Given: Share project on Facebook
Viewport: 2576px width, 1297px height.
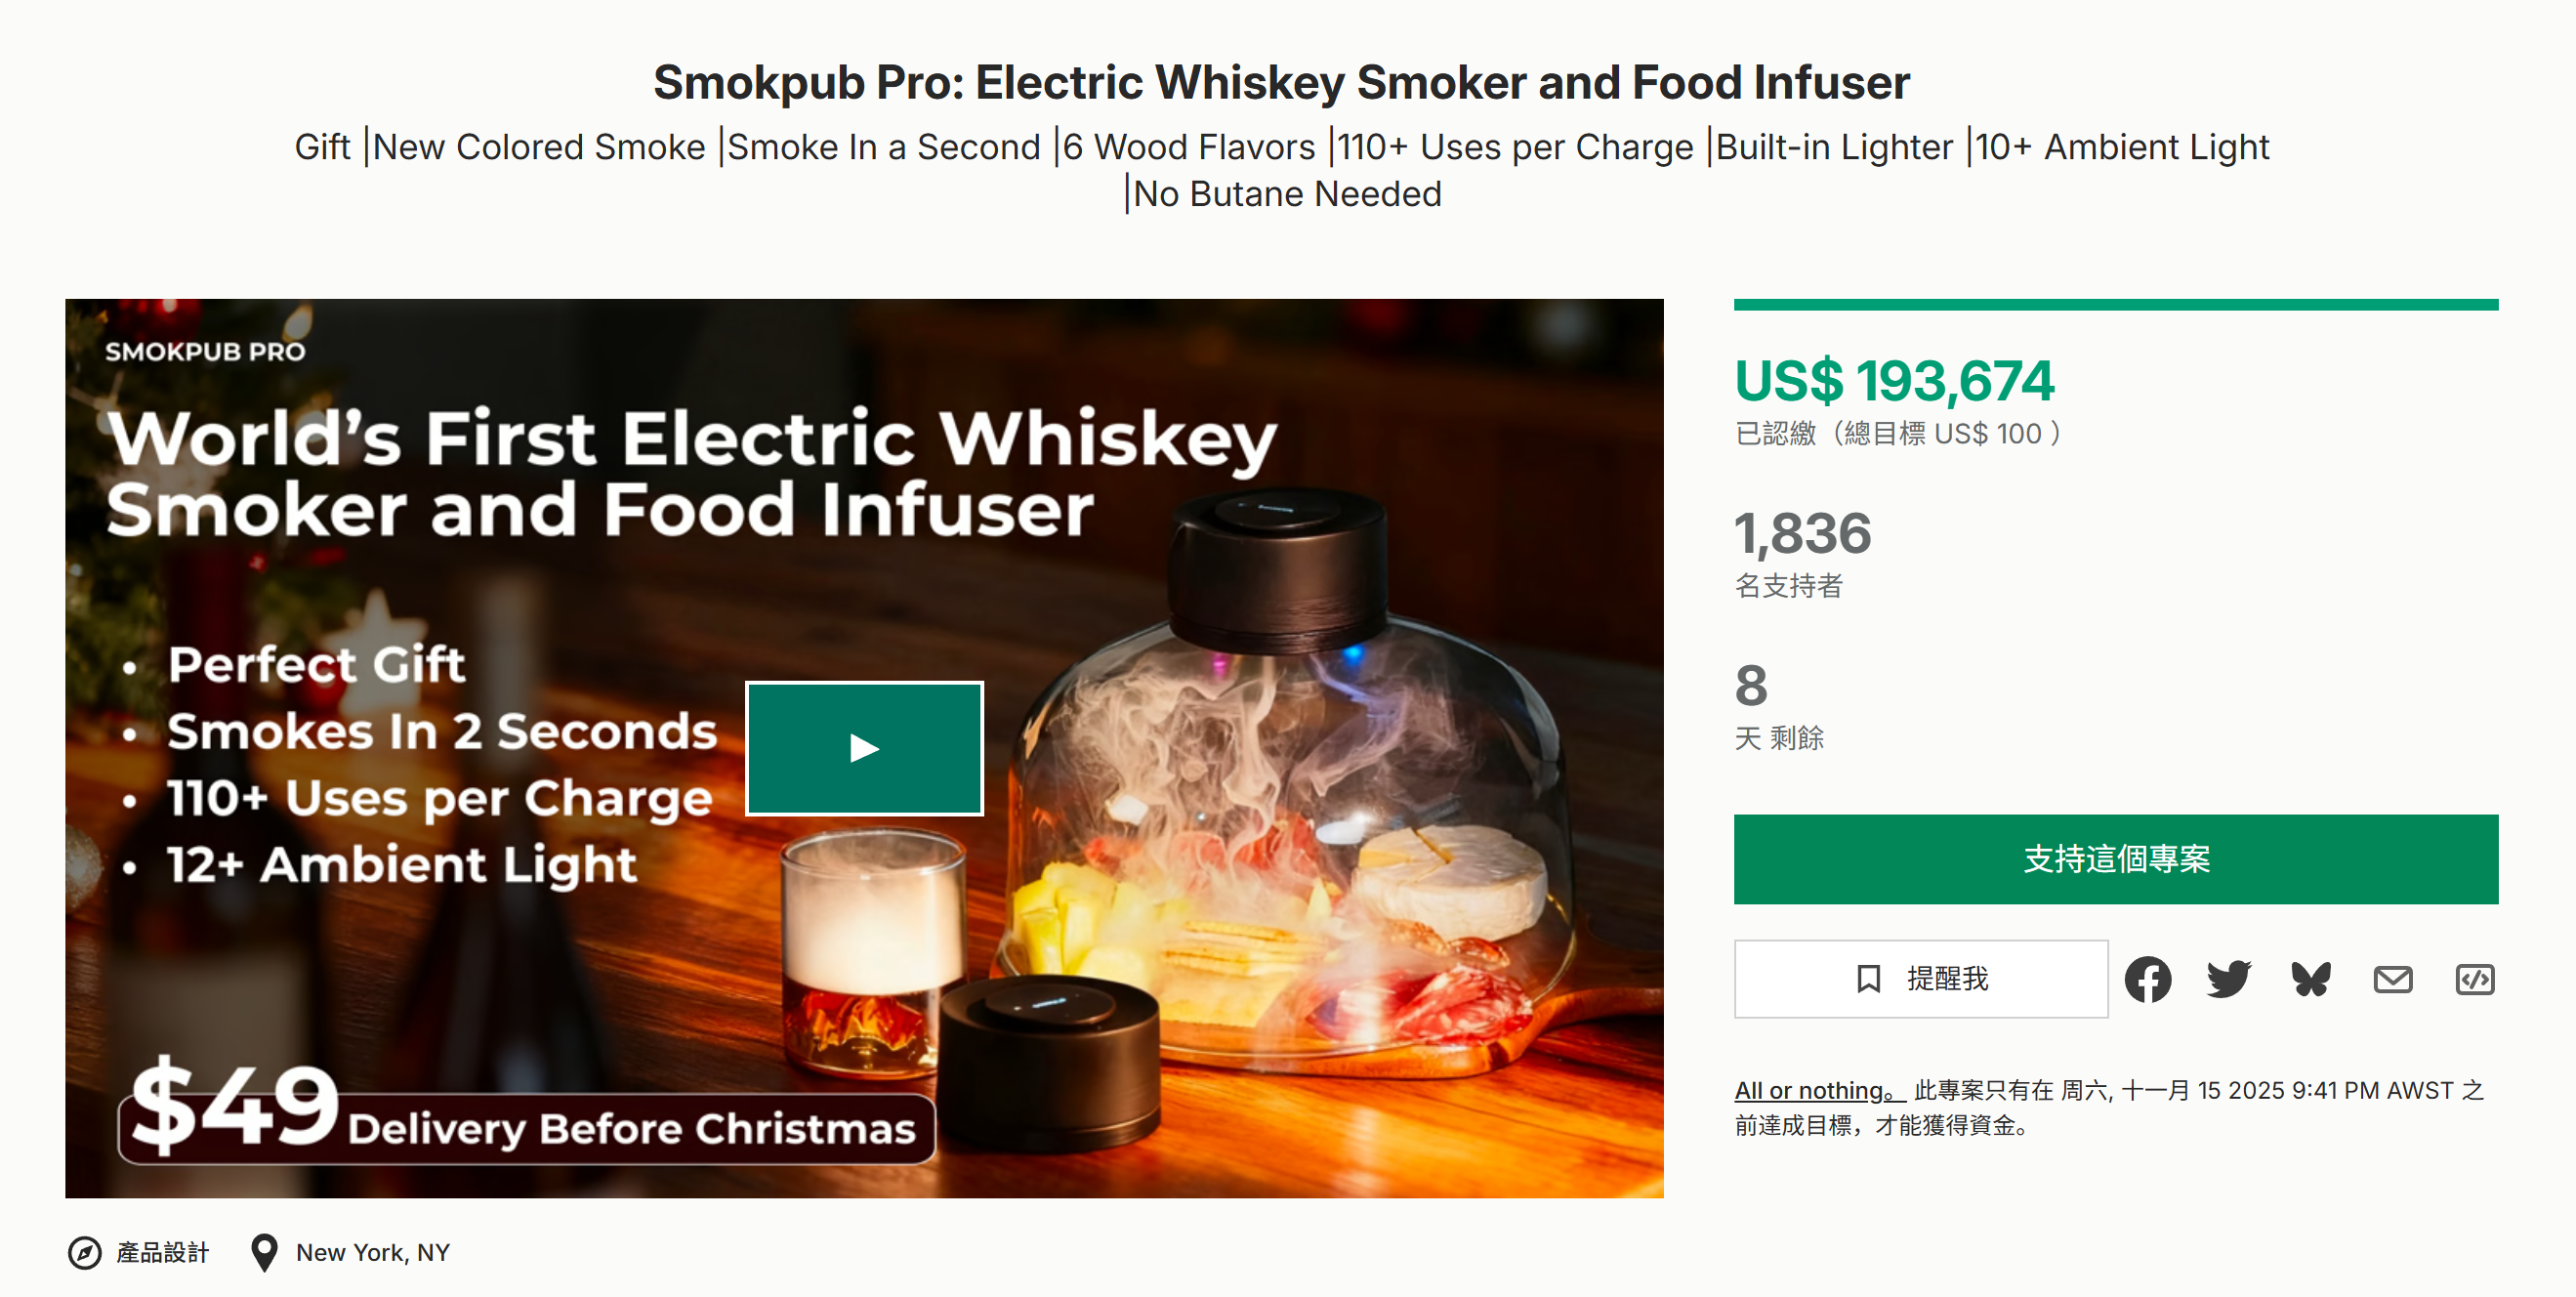Looking at the screenshot, I should click(x=2147, y=979).
